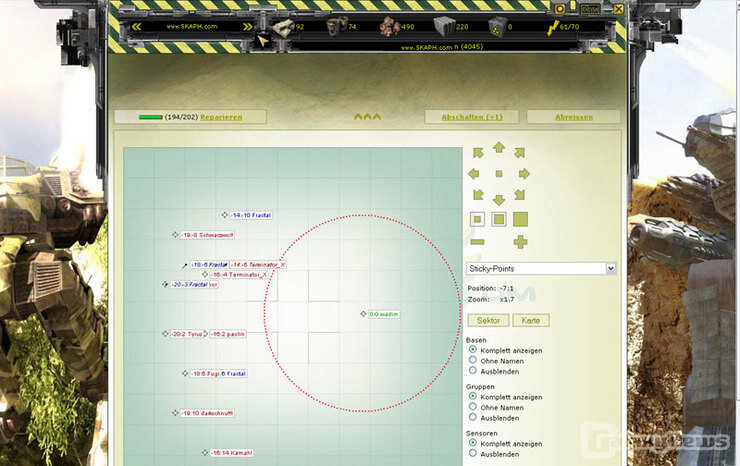Select Gruppen 'Ohne Namen' radio button
Image resolution: width=740 pixels, height=466 pixels.
pyautogui.click(x=473, y=407)
